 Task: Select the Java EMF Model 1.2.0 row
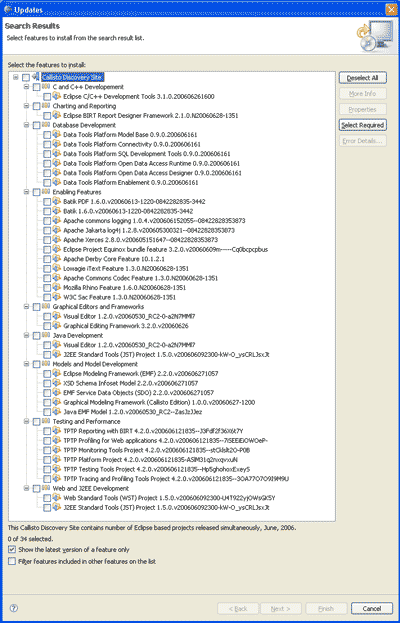click(x=133, y=412)
